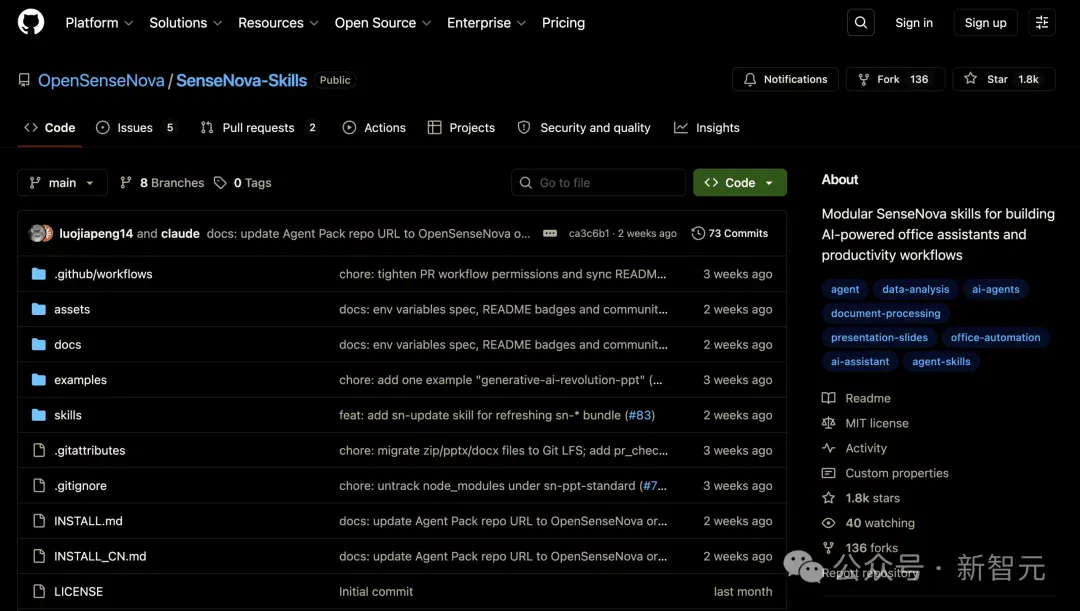This screenshot has width=1080, height=611.
Task: Click the watching eye icon
Action: pyautogui.click(x=829, y=523)
